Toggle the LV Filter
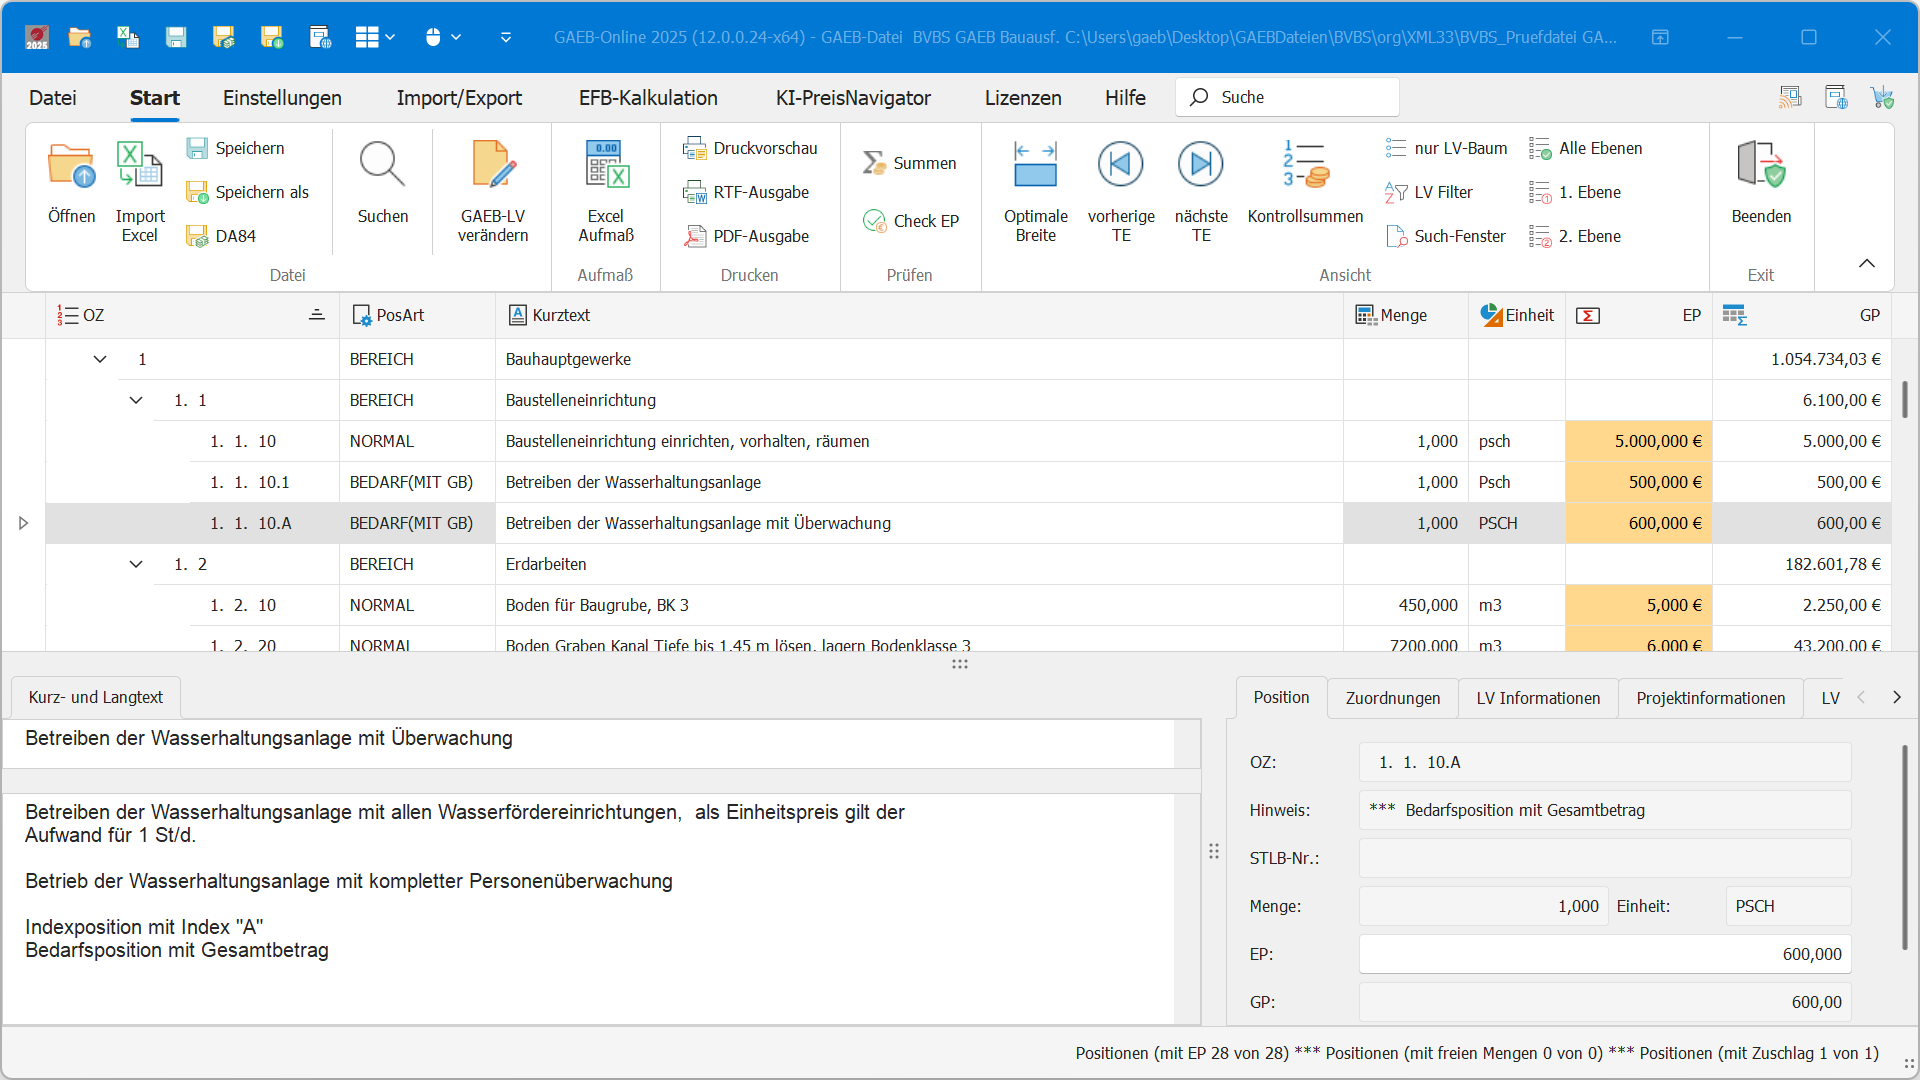Screen dimensions: 1920x1080 [1429, 192]
